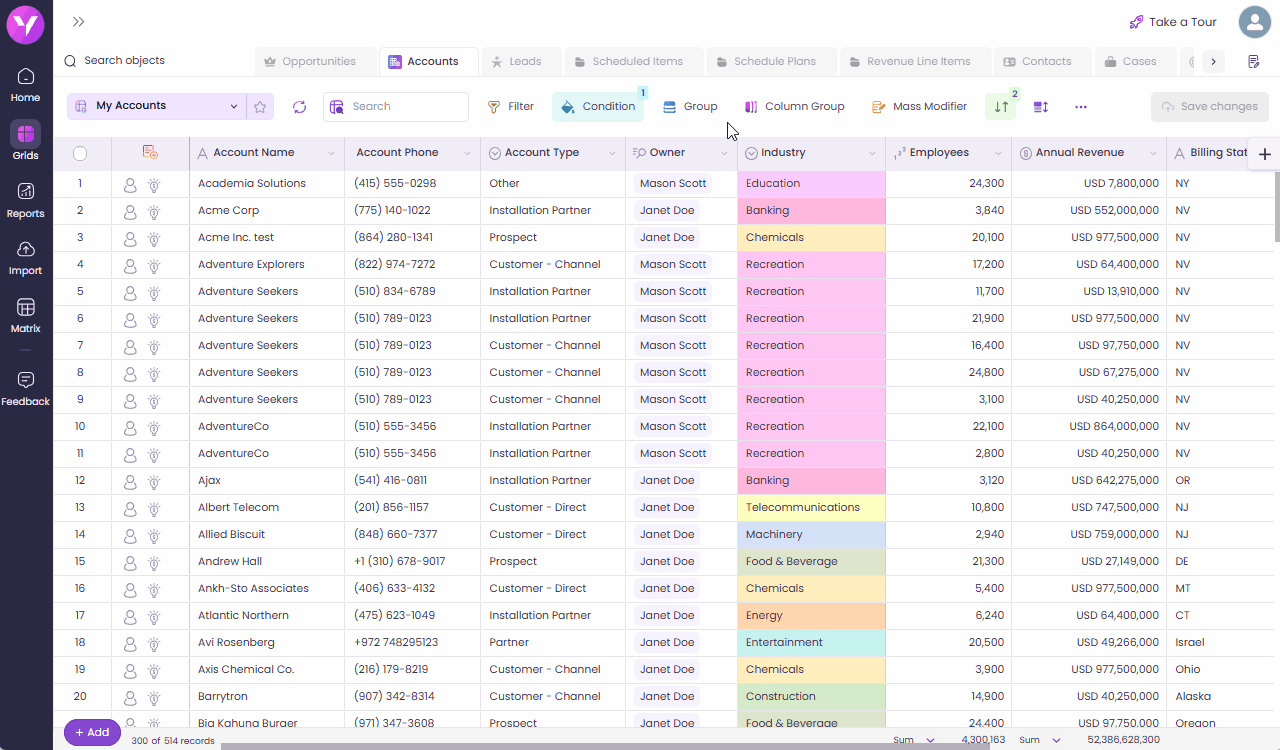Open the My Accounts view dropdown
Image resolution: width=1280 pixels, height=750 pixels.
click(x=234, y=106)
